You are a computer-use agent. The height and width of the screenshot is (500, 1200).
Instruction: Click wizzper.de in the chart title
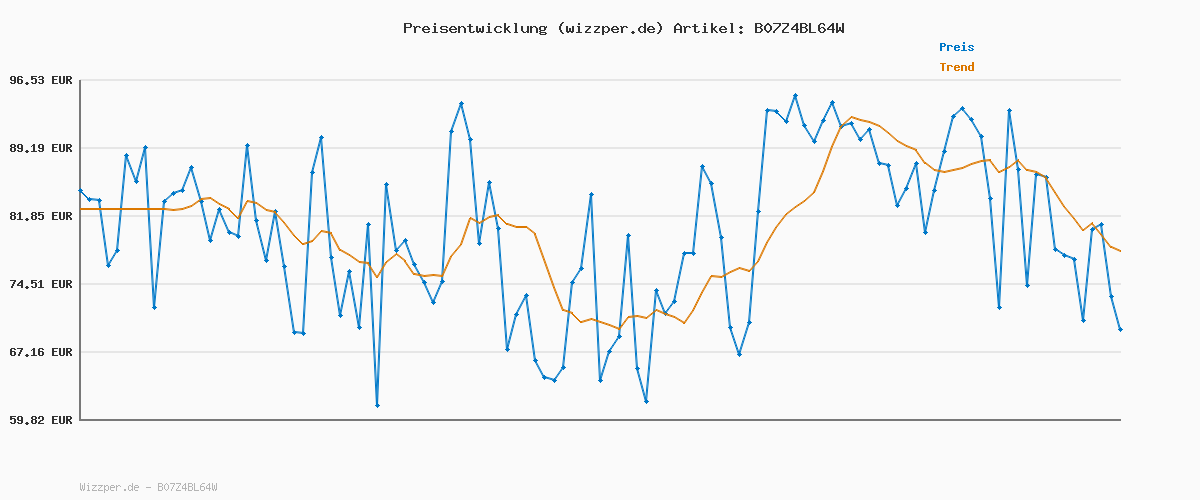608,28
